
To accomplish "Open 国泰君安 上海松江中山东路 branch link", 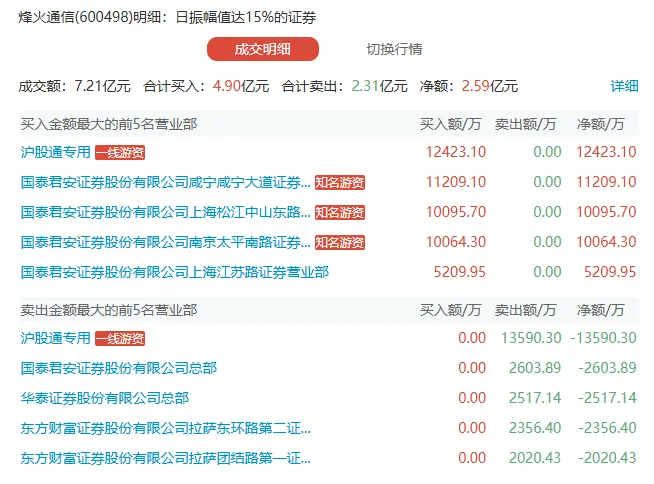I will [x=166, y=212].
